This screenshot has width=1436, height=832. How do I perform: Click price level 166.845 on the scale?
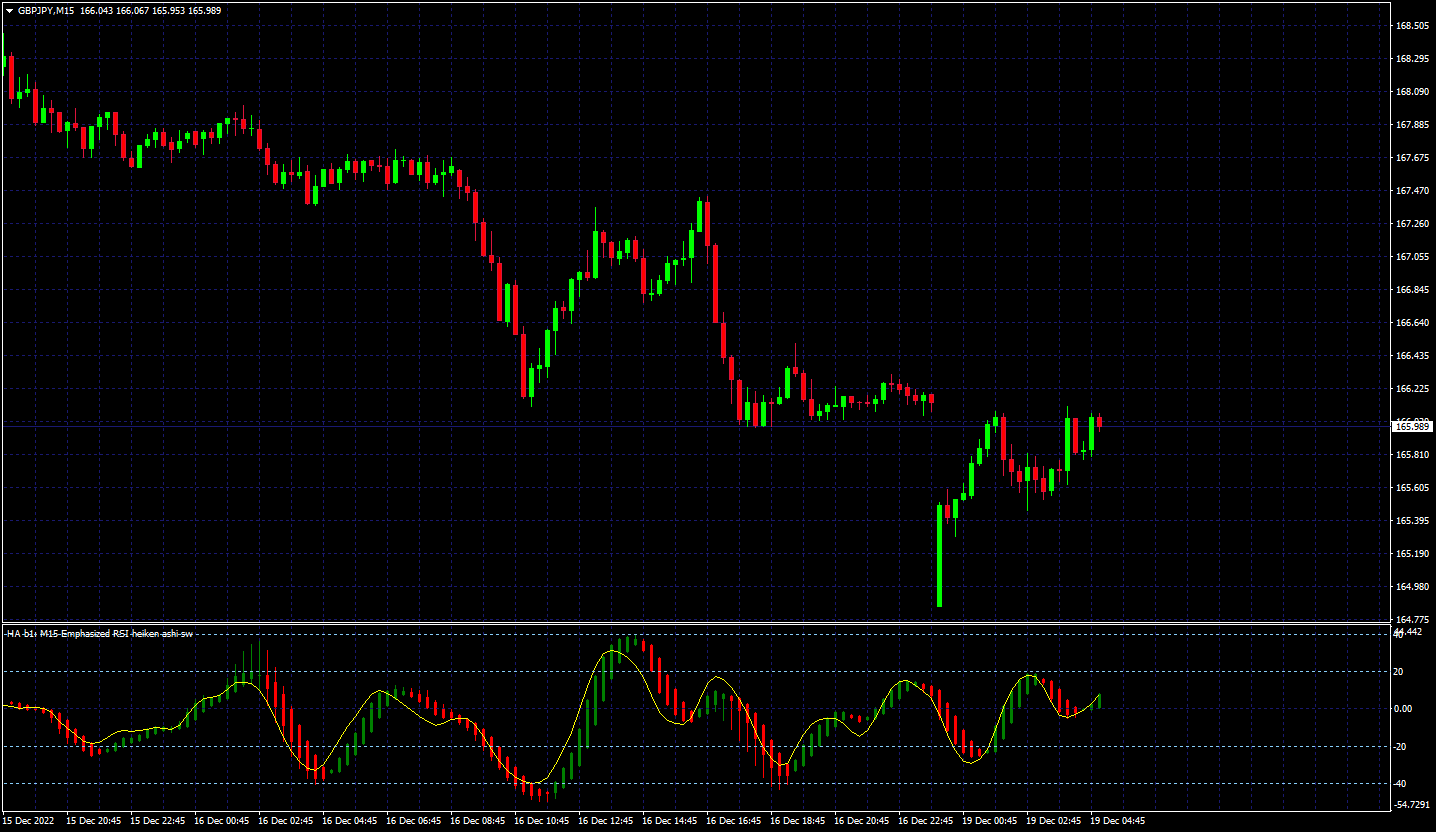(x=1413, y=290)
